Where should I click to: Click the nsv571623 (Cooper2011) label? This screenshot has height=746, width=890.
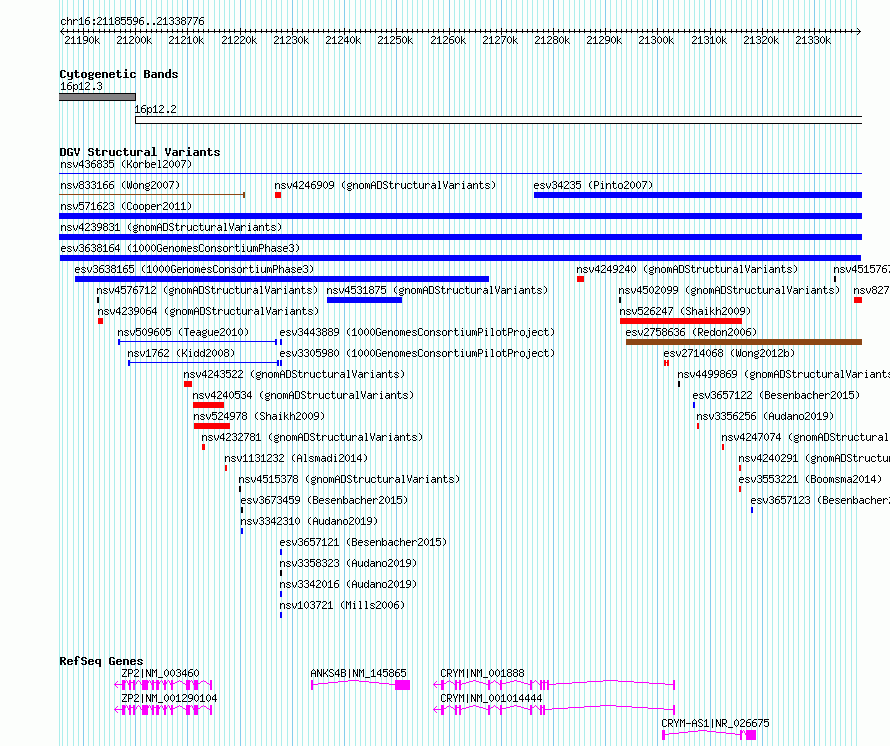pyautogui.click(x=126, y=206)
